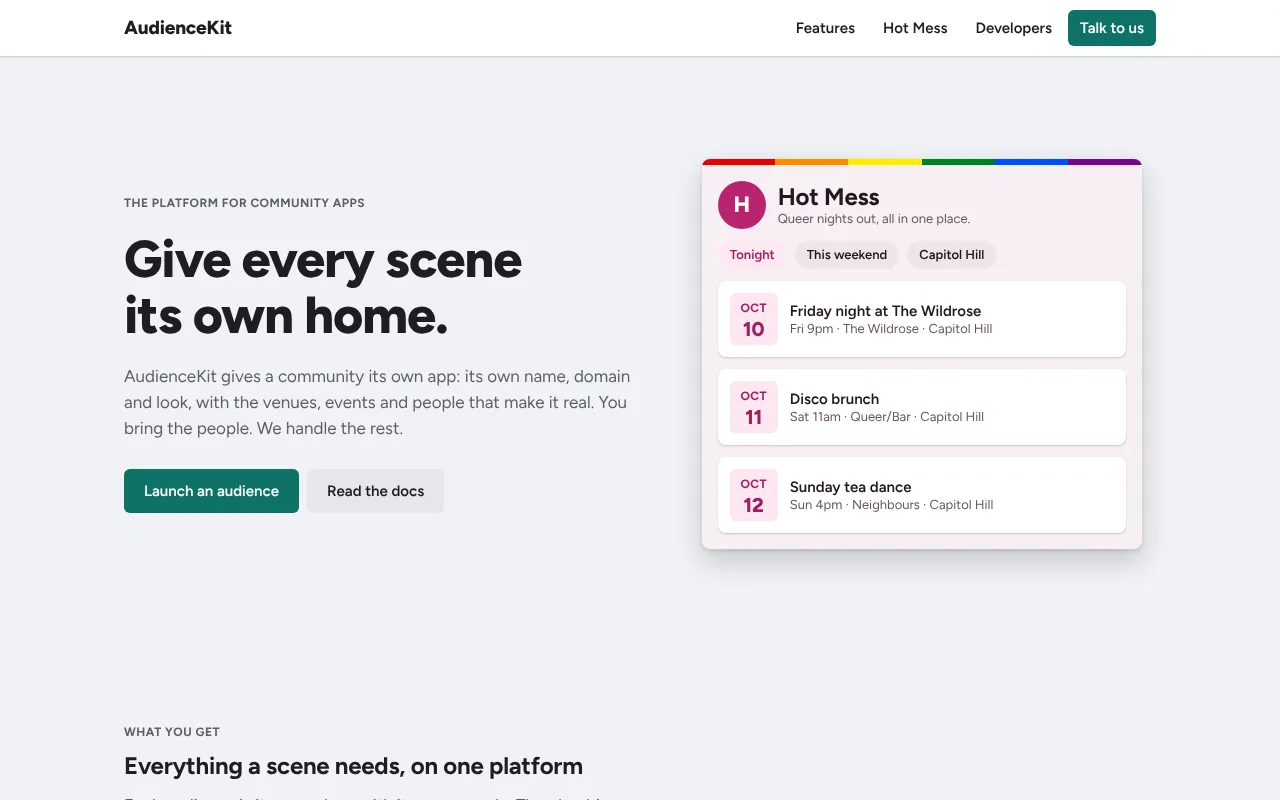Click the 'WHAT YOU GET' label
Screen dimensions: 1280x800
[172, 732]
